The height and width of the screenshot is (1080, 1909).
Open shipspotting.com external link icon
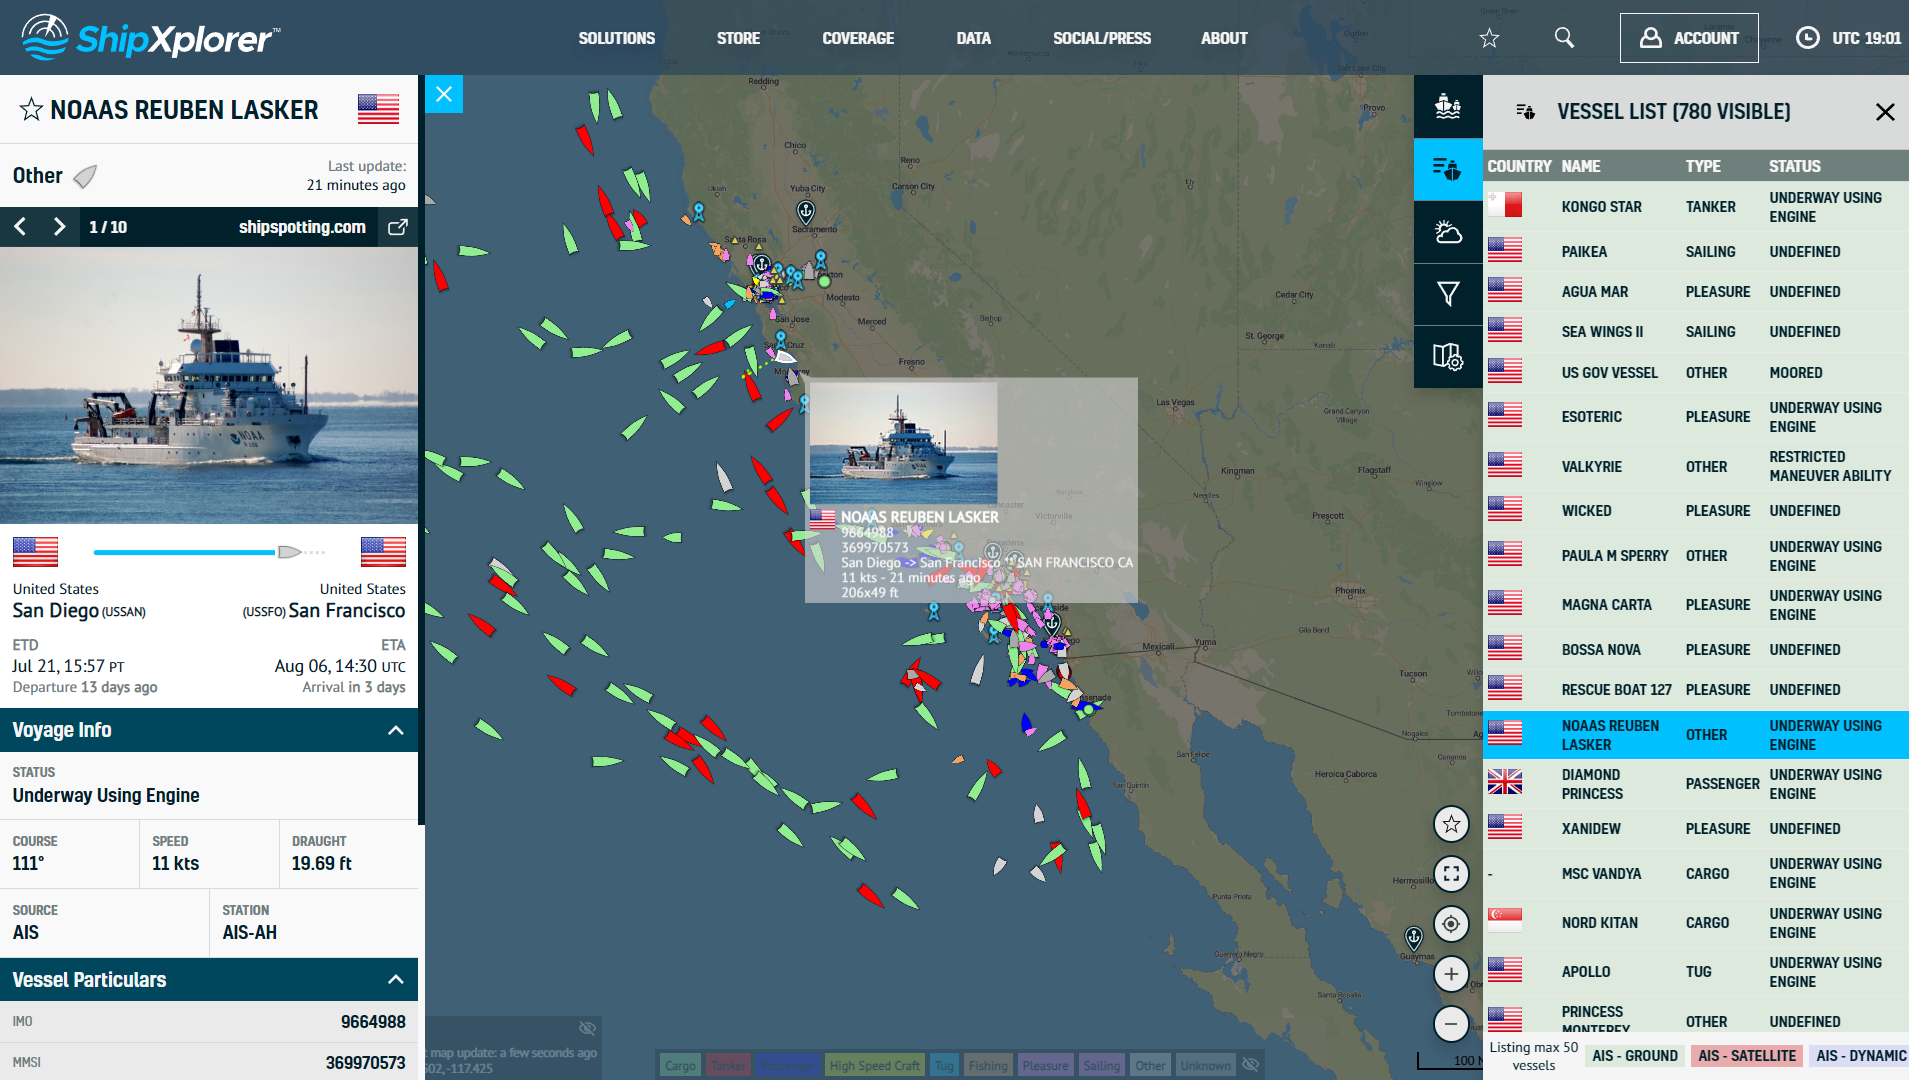397,227
